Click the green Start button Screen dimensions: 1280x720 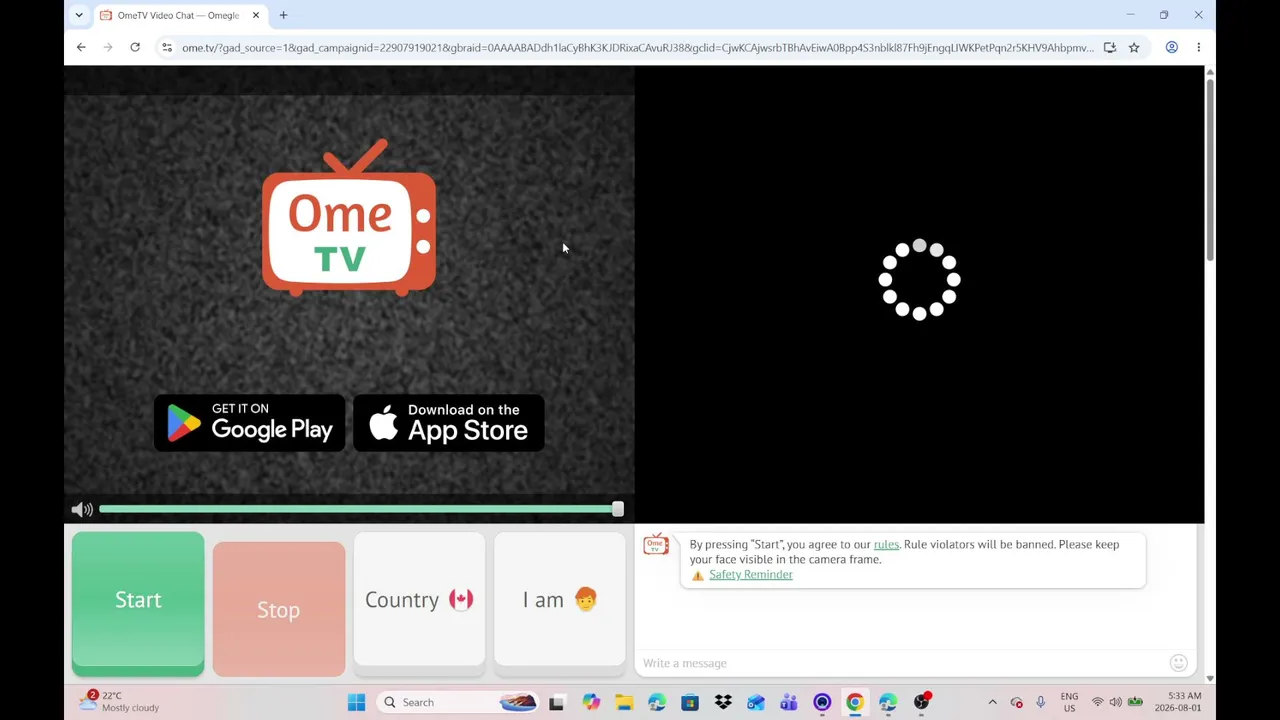point(138,603)
